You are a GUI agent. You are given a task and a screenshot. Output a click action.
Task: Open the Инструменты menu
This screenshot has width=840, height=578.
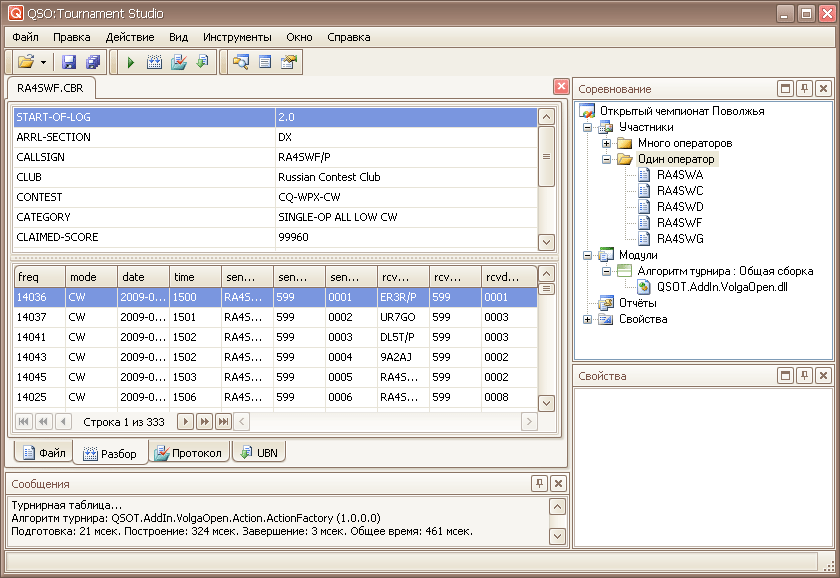(x=236, y=37)
